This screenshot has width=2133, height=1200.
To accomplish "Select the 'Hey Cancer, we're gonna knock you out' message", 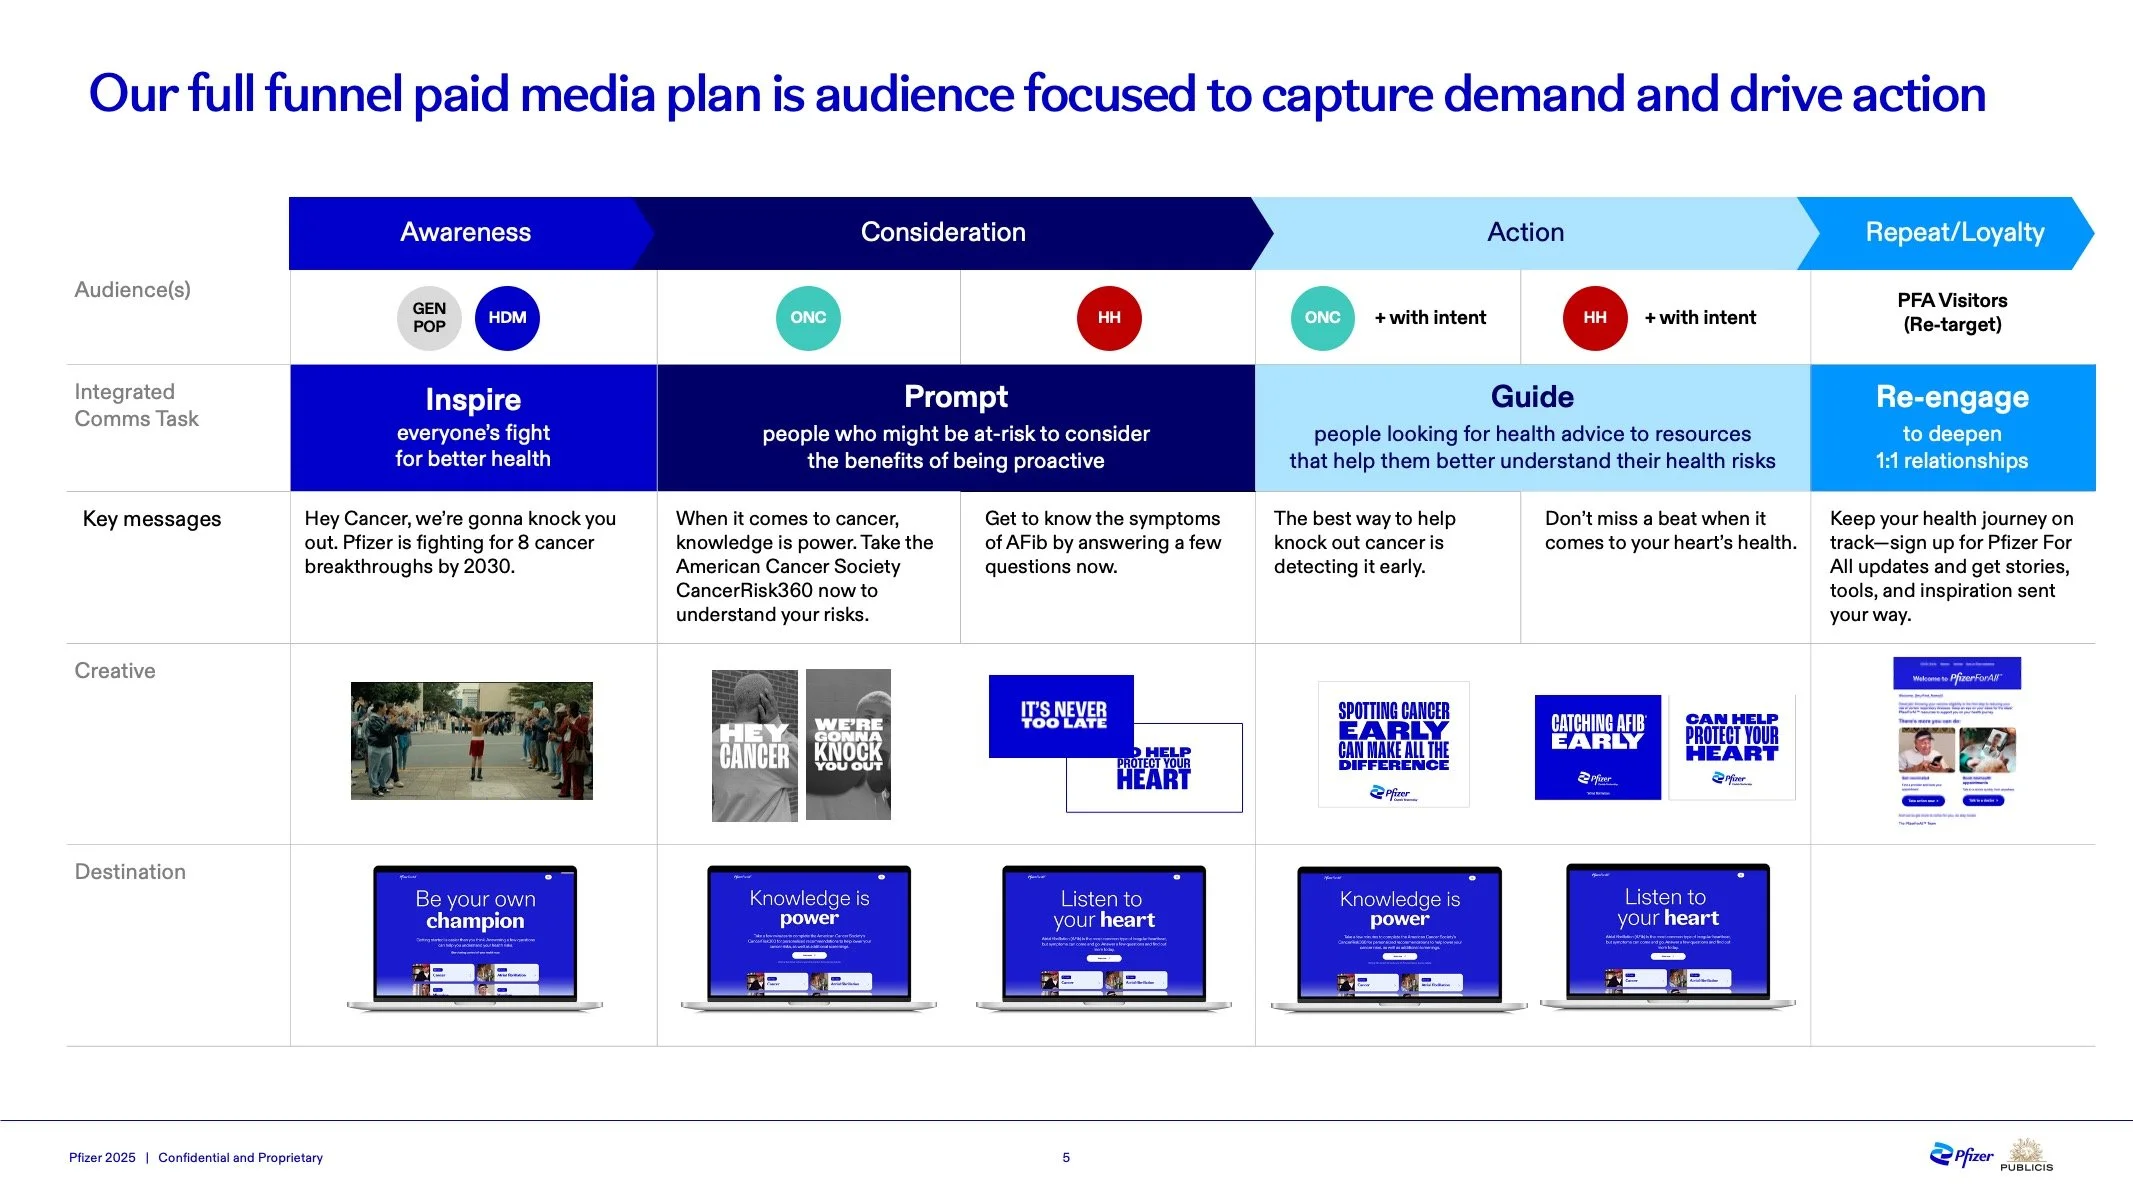I will (460, 542).
